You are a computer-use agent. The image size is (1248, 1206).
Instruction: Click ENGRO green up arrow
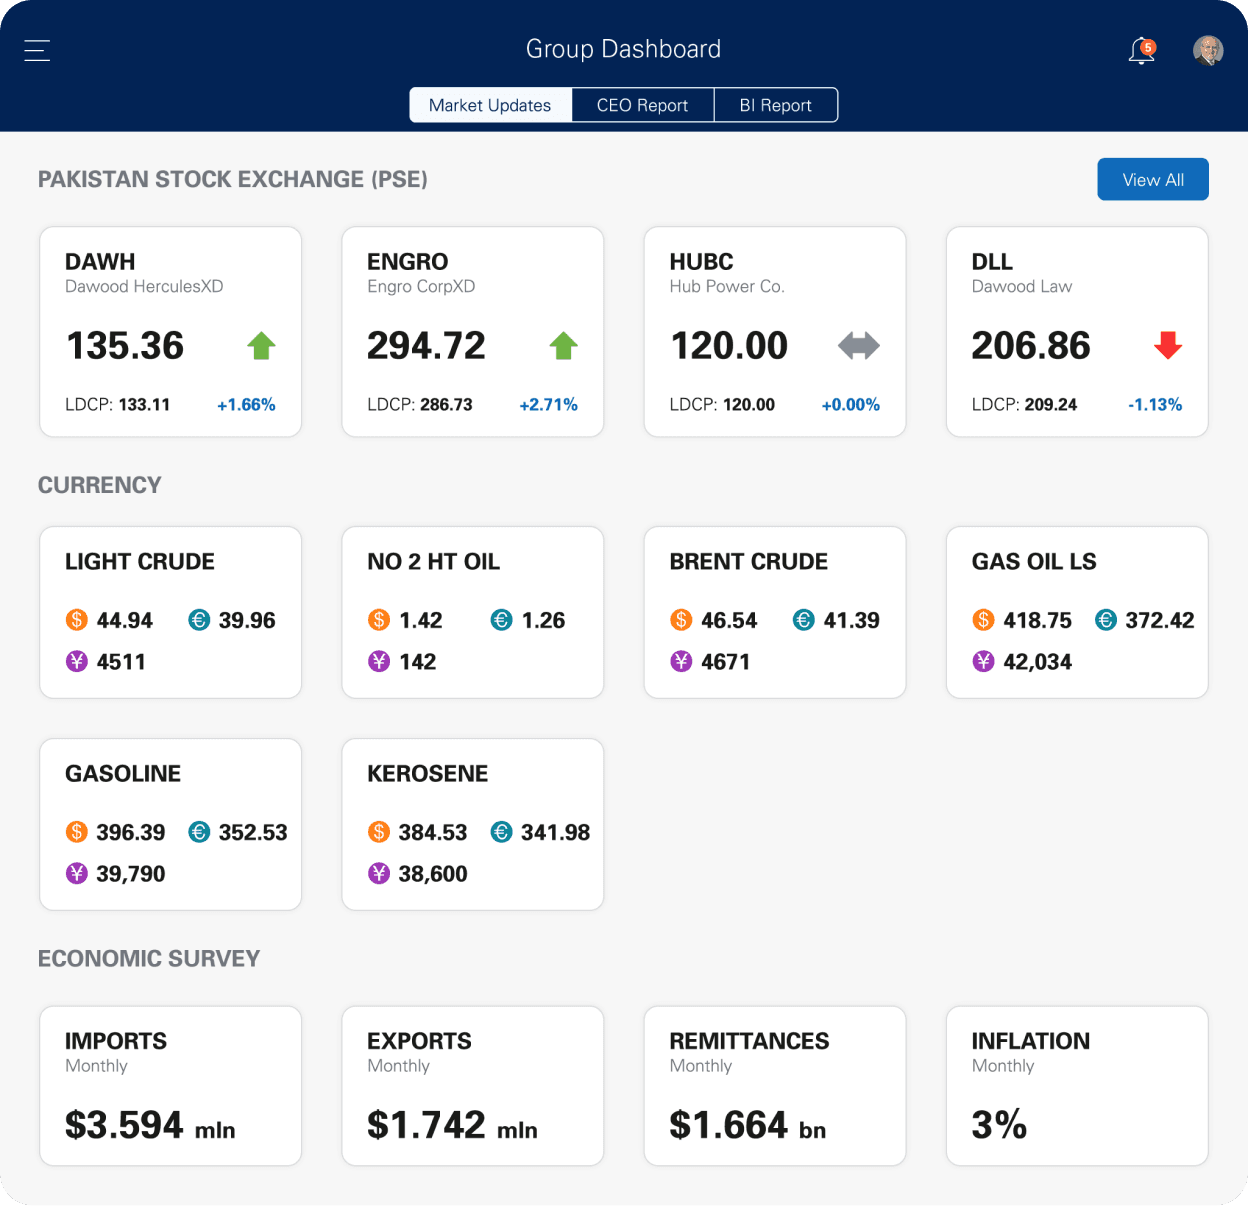tap(564, 346)
